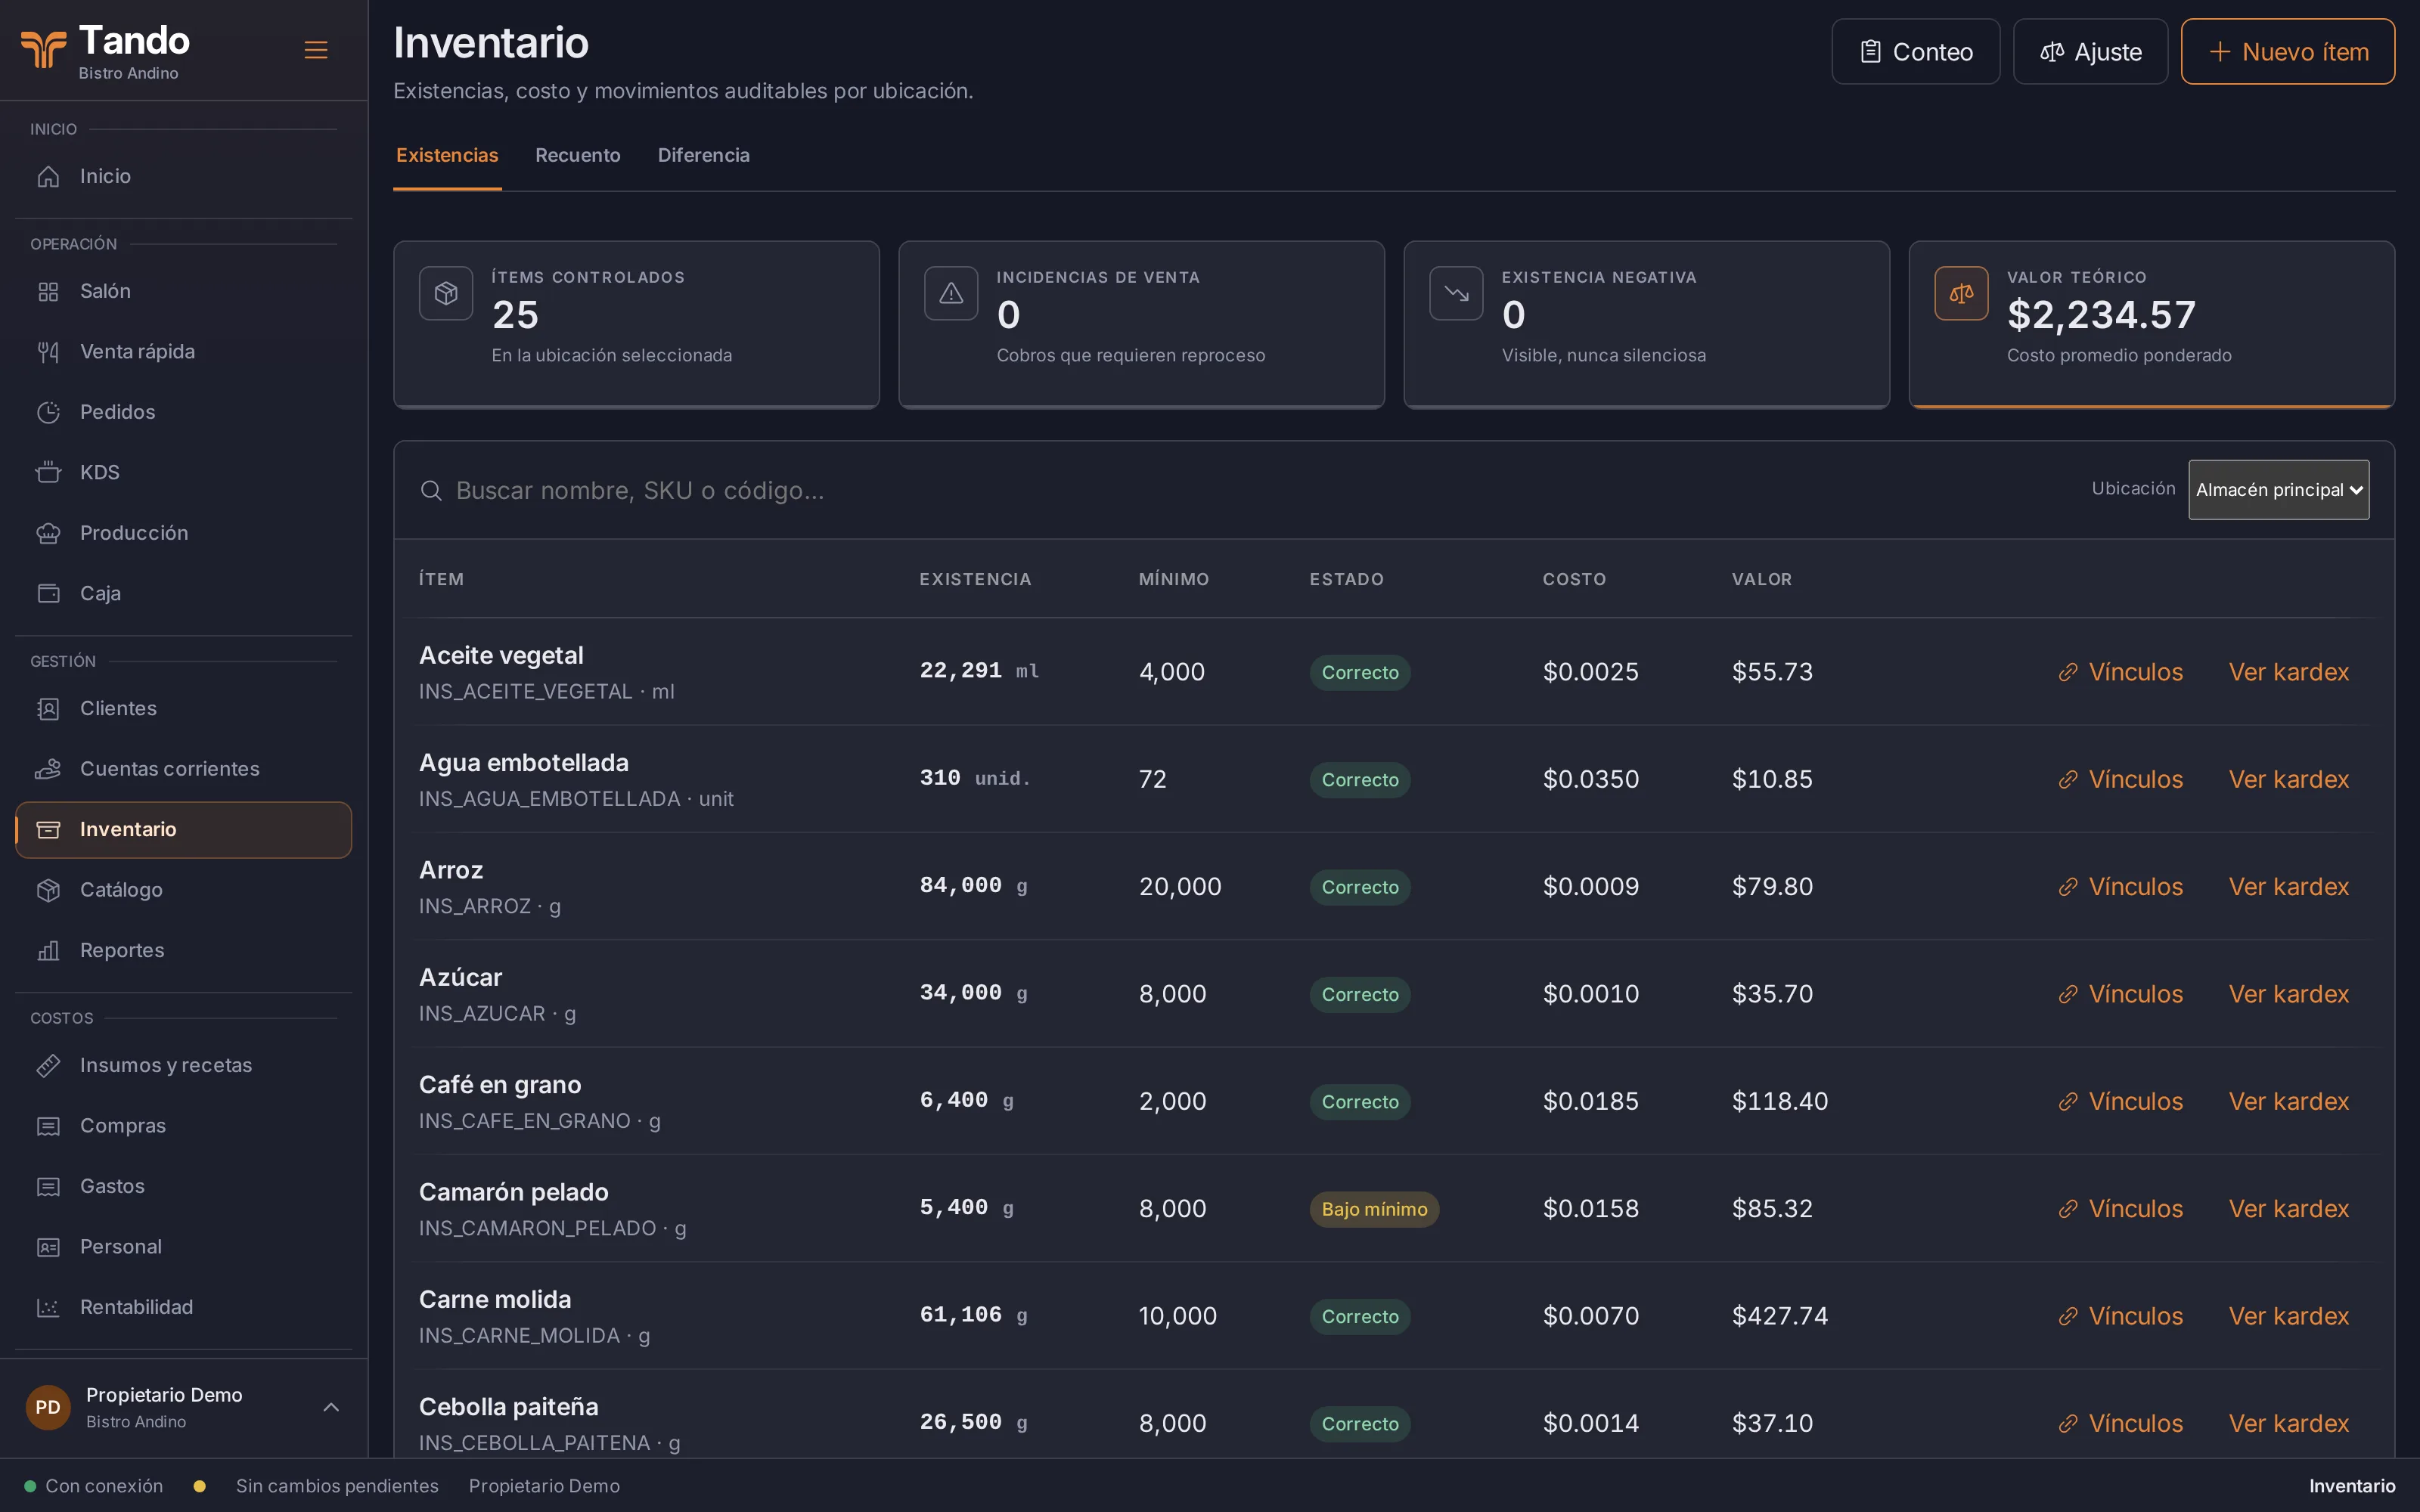Go to KDS screen in sidebar
Screen dimensions: 2420x1512
click(x=183, y=472)
